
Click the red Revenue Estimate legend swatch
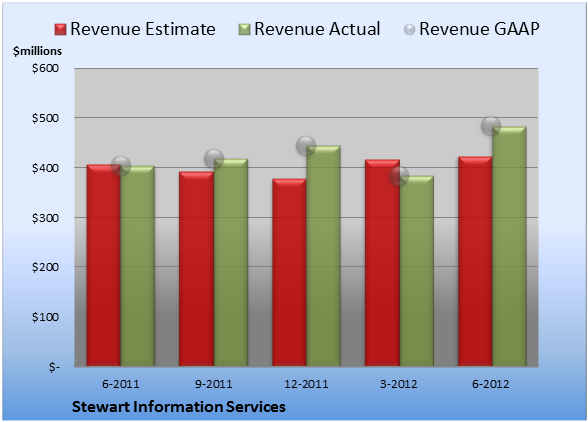pyautogui.click(x=60, y=30)
